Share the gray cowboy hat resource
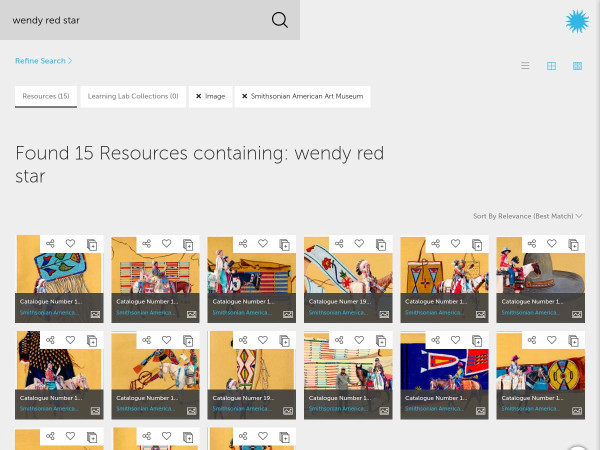 532,243
